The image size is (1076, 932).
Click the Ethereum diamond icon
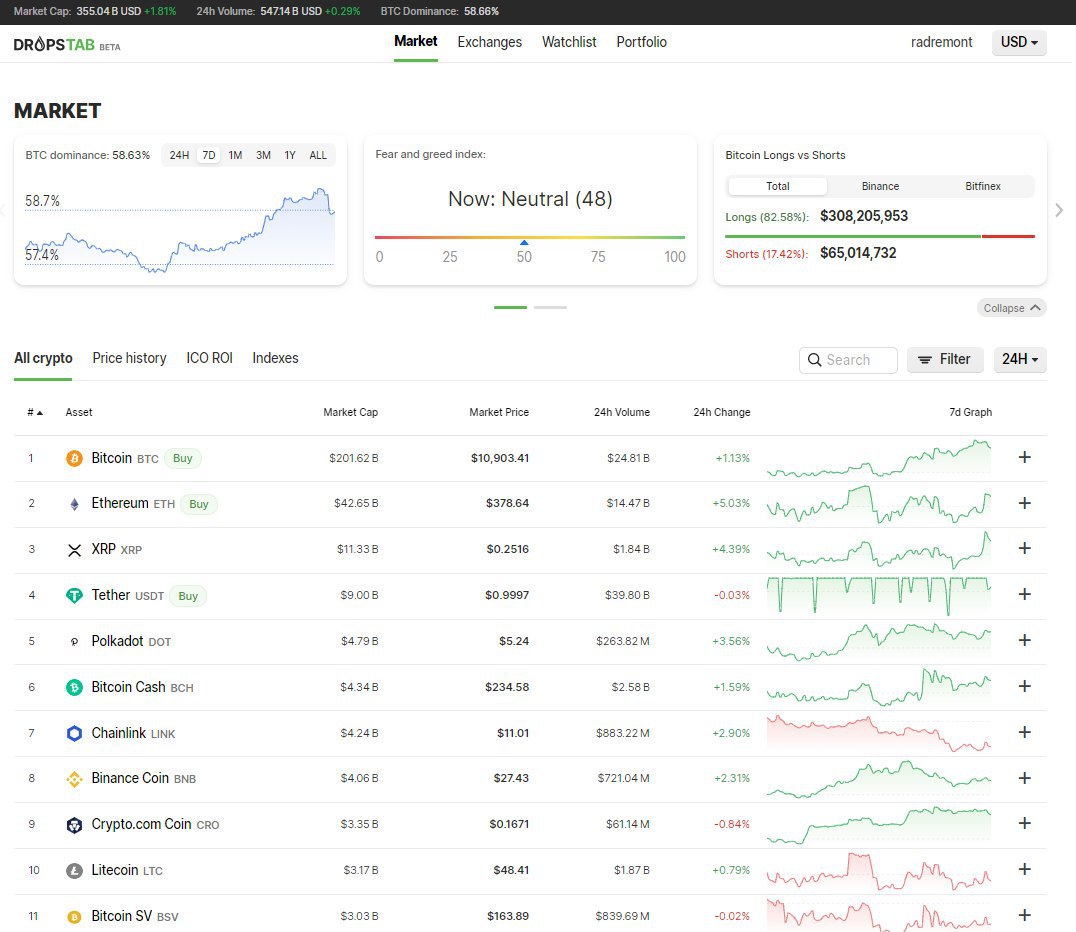click(x=74, y=504)
